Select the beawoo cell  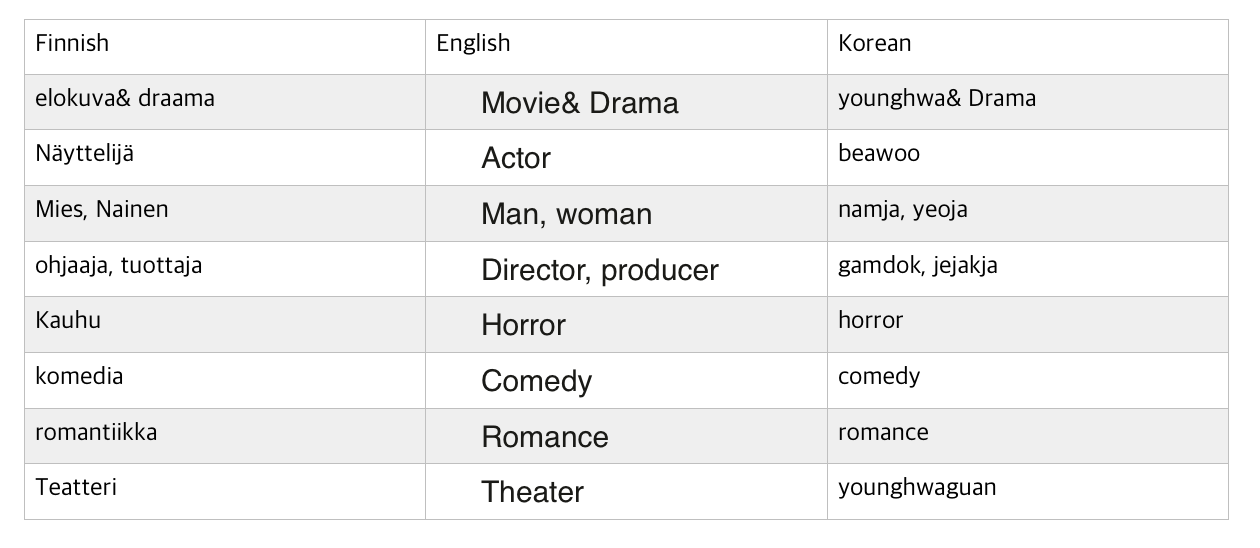tap(1028, 158)
